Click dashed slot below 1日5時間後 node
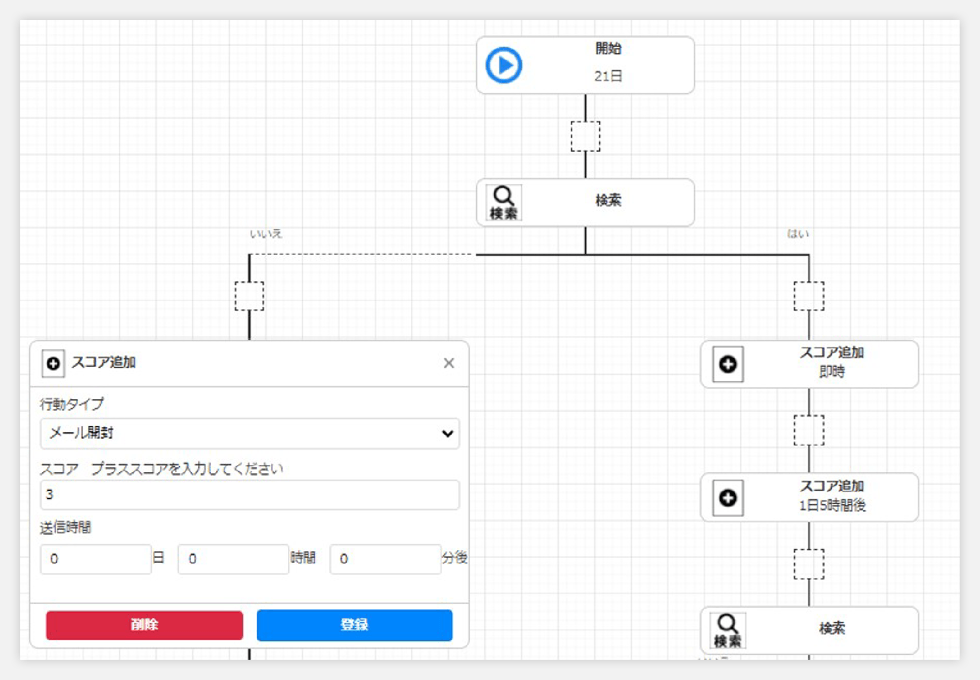 (x=809, y=564)
